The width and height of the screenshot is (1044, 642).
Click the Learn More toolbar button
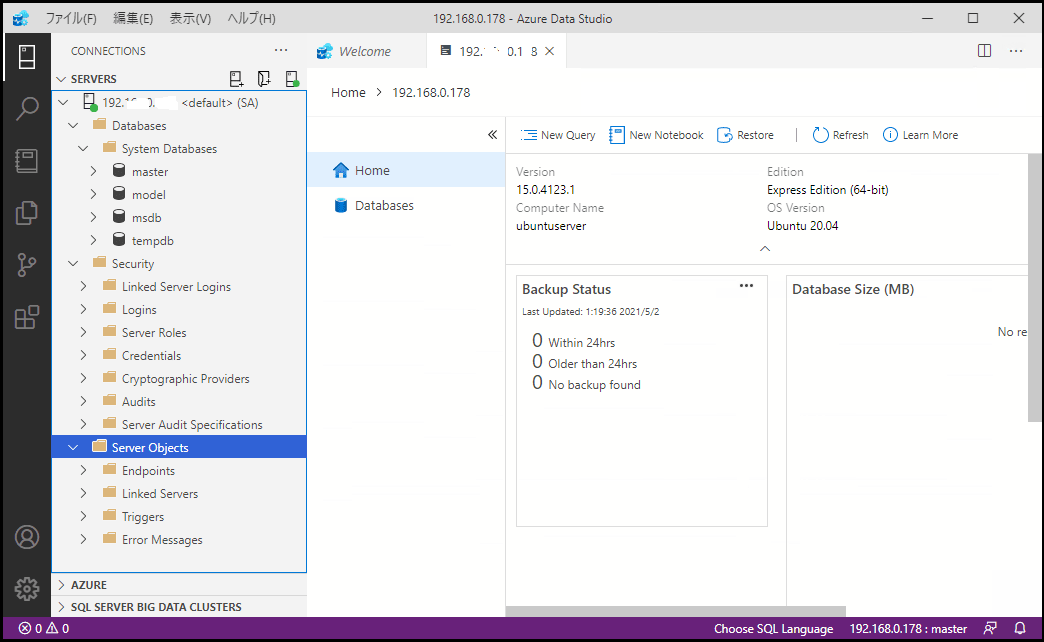(920, 135)
